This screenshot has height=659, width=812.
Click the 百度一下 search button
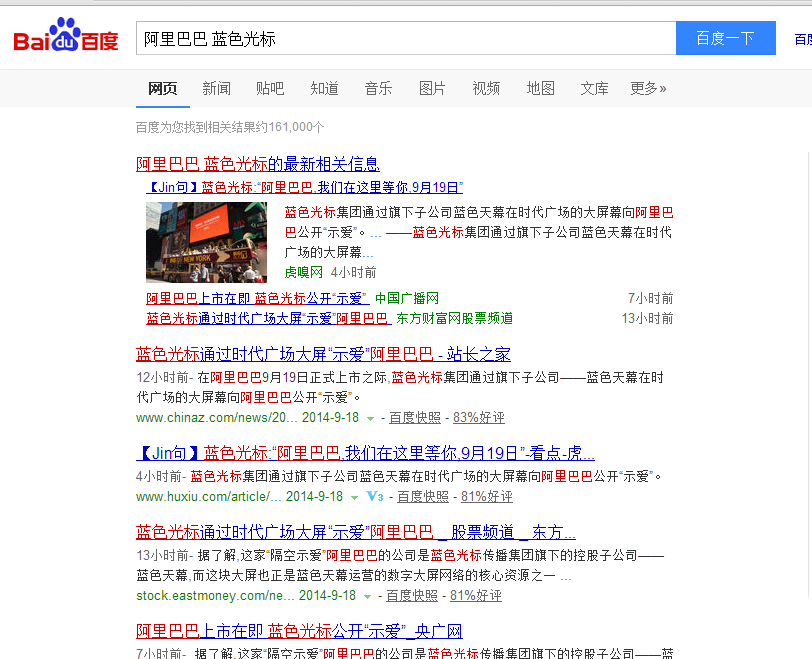(726, 38)
